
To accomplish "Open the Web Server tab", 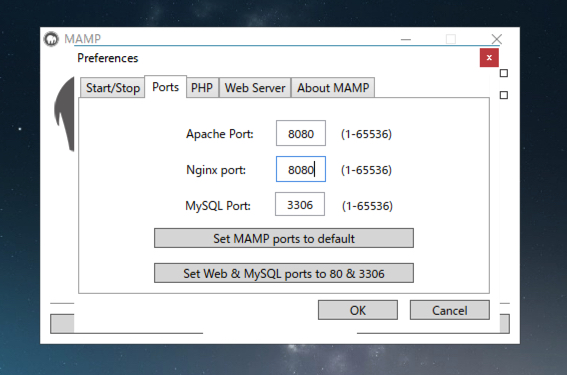I will 255,88.
